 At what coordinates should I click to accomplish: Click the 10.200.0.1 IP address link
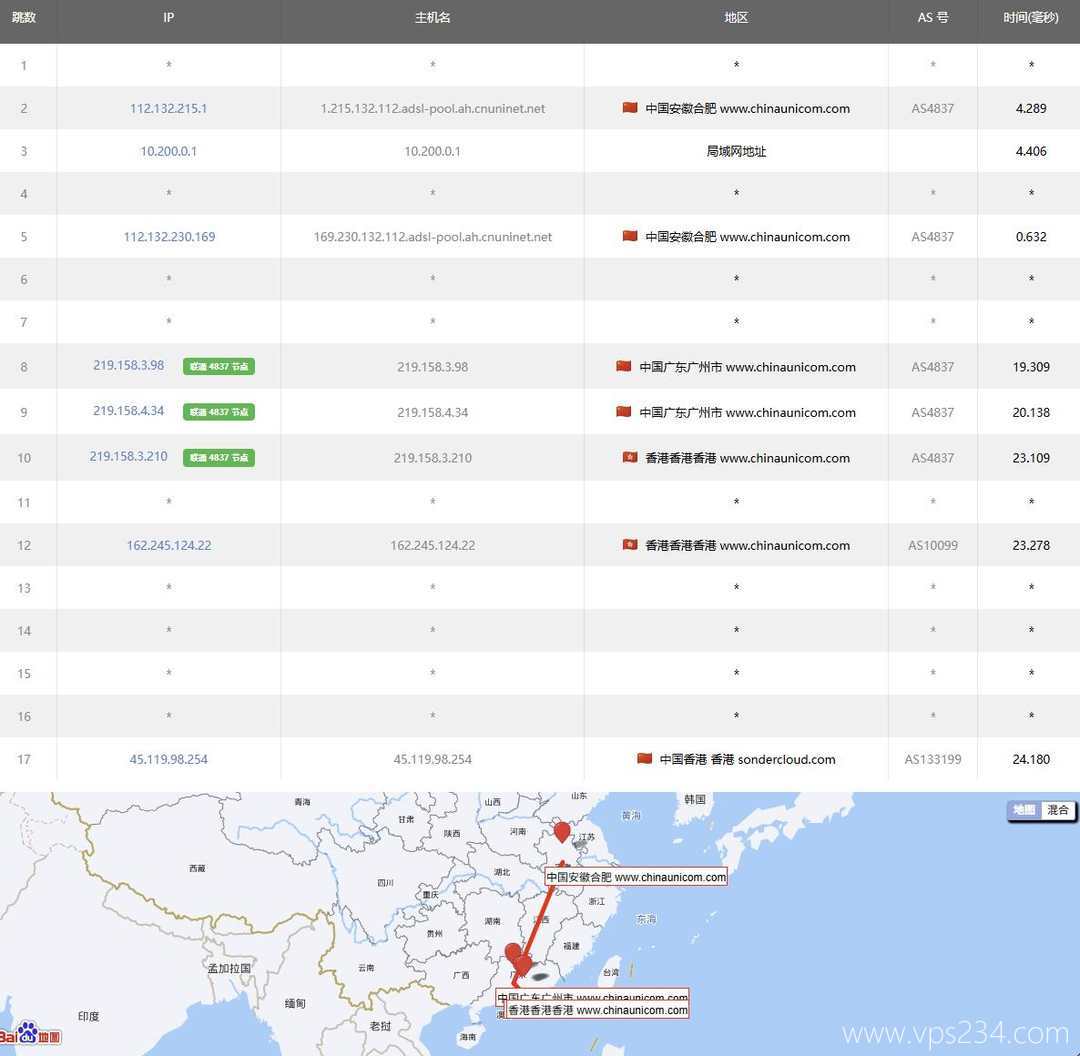[168, 151]
